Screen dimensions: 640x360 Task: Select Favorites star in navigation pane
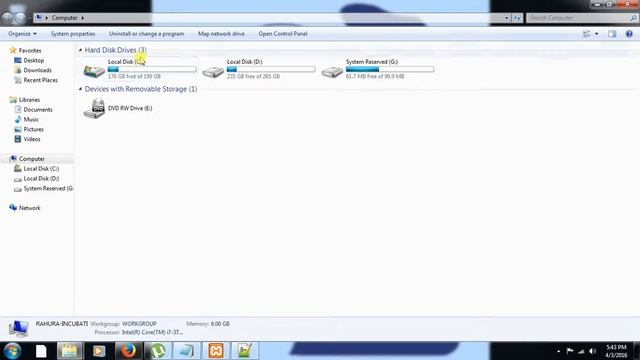[13, 50]
